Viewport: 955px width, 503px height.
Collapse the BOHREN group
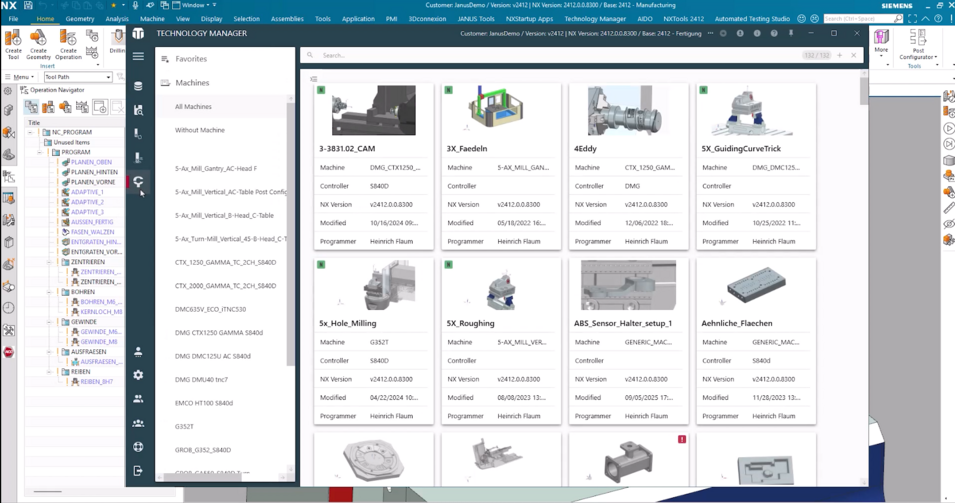pyautogui.click(x=49, y=292)
